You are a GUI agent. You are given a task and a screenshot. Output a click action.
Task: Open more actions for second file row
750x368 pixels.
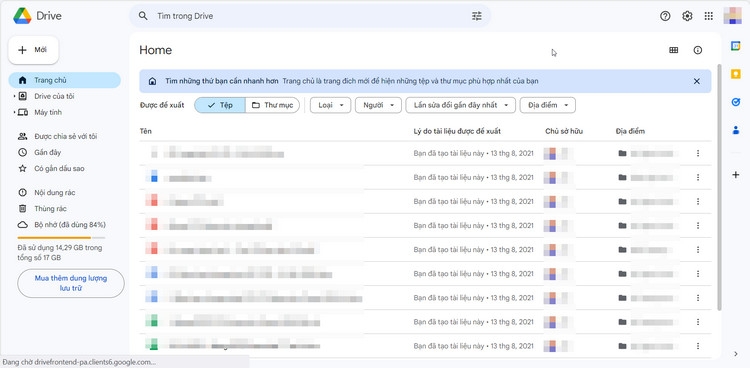click(x=697, y=177)
